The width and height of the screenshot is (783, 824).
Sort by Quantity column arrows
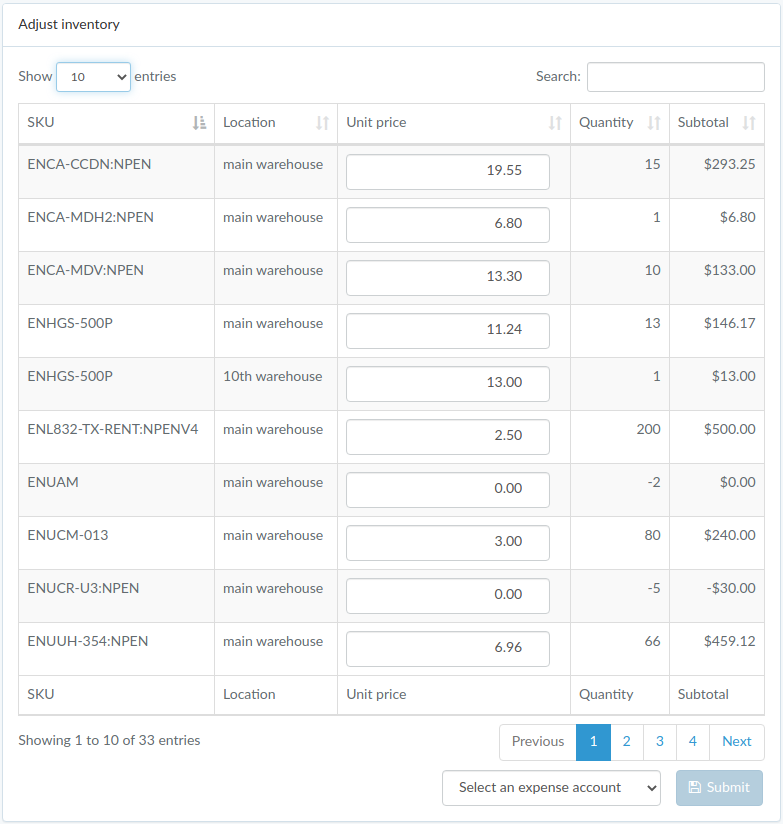point(654,123)
